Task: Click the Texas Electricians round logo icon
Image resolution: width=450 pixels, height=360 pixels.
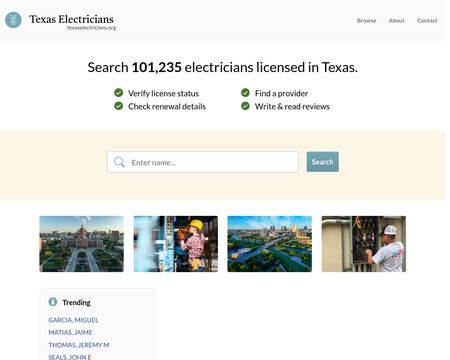Action: point(13,20)
